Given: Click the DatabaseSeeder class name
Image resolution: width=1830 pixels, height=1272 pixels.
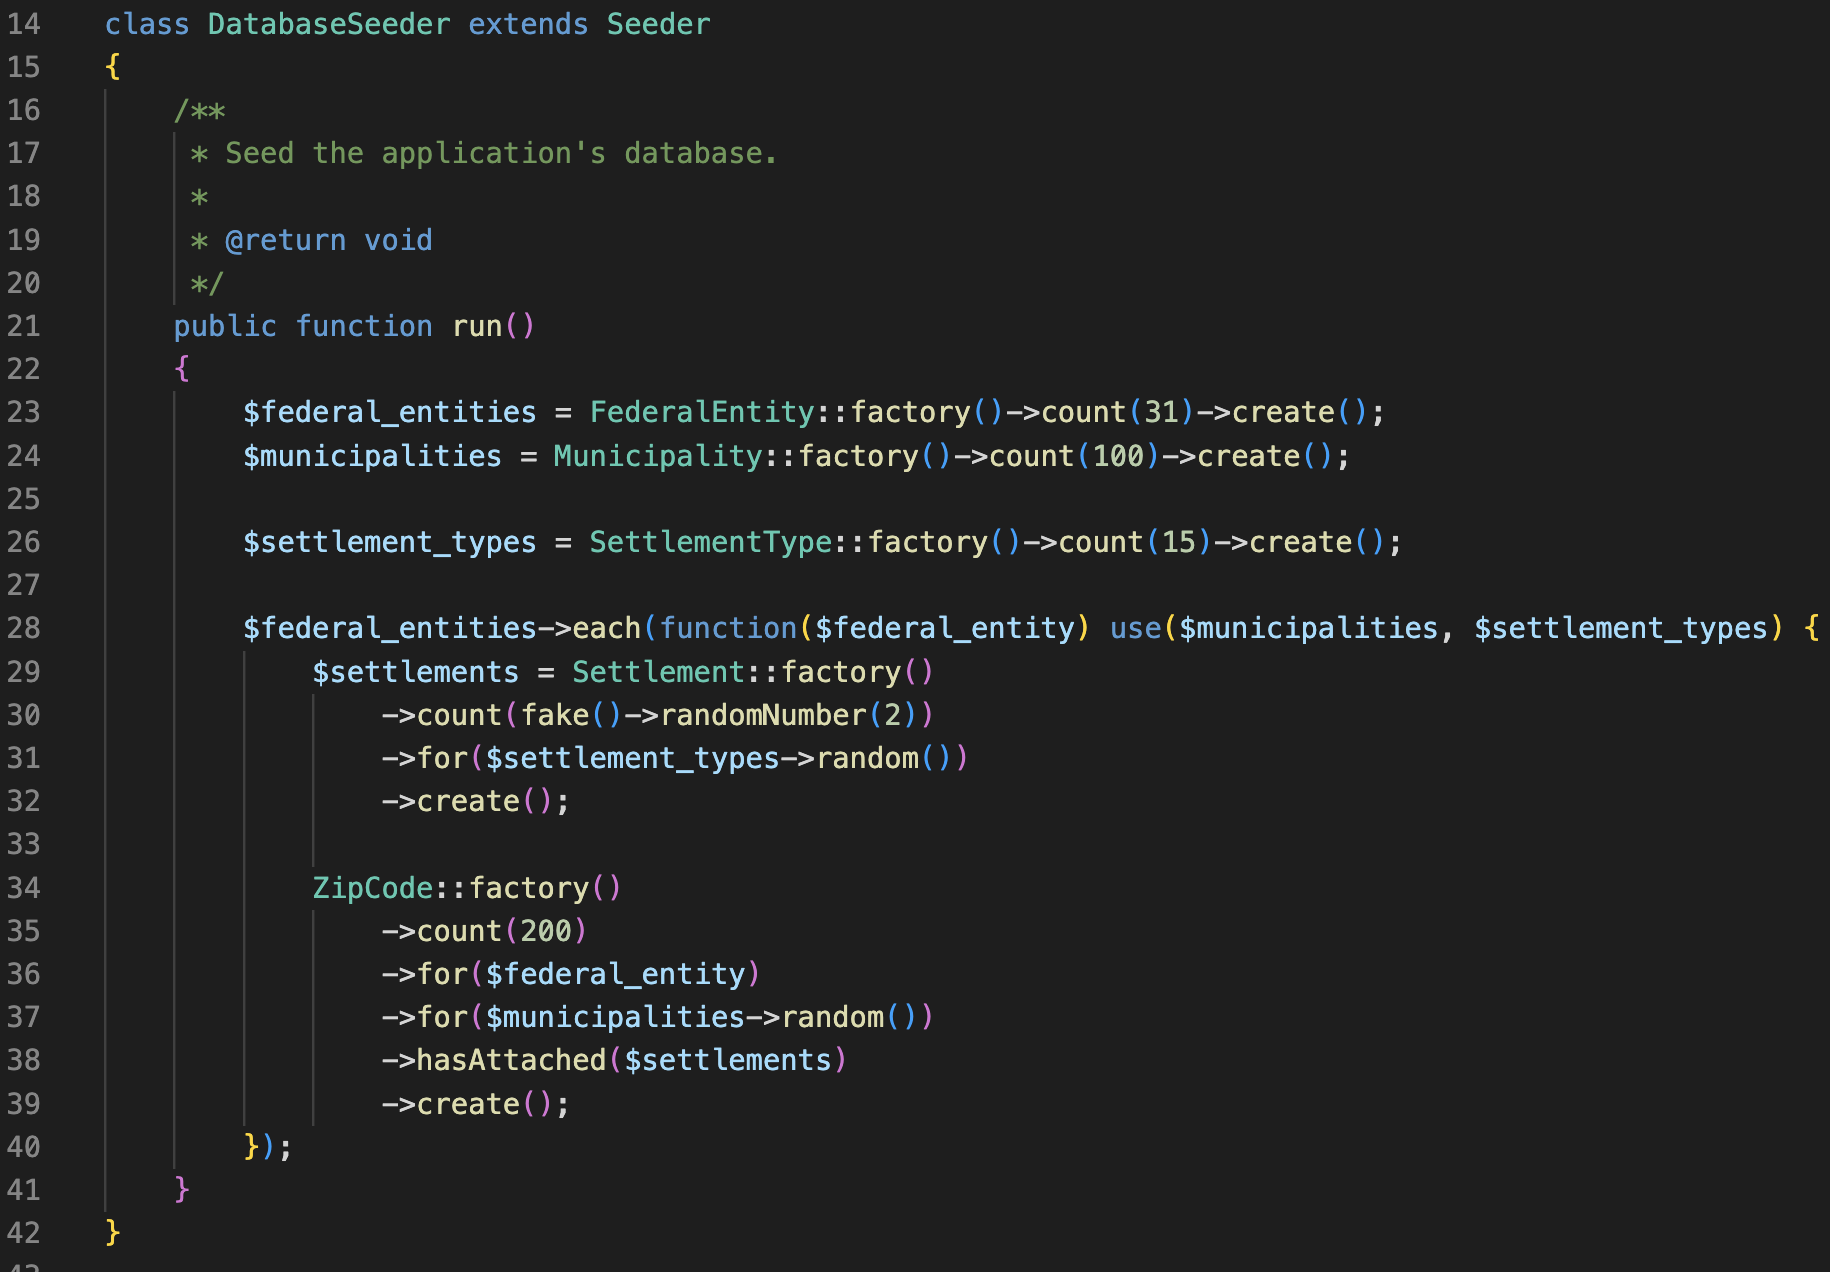Looking at the screenshot, I should pyautogui.click(x=328, y=24).
